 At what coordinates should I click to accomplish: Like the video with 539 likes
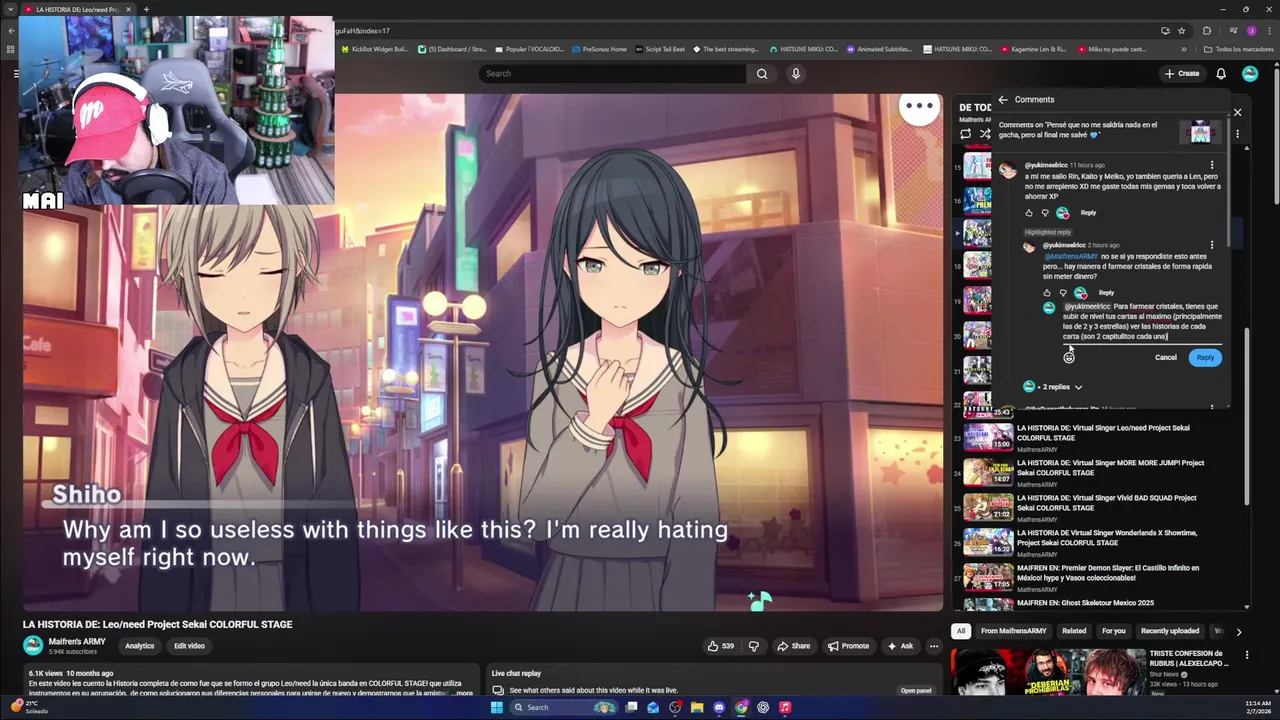[x=720, y=646]
